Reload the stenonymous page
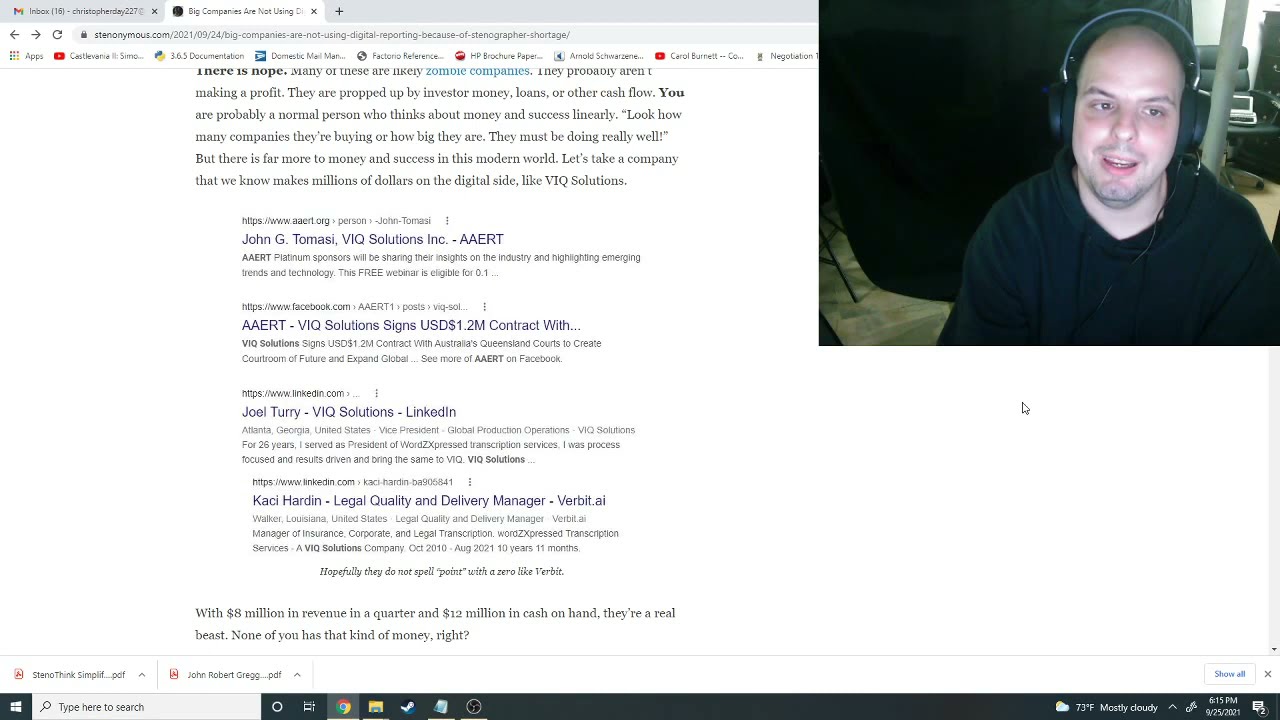This screenshot has height=720, width=1280. coord(57,34)
